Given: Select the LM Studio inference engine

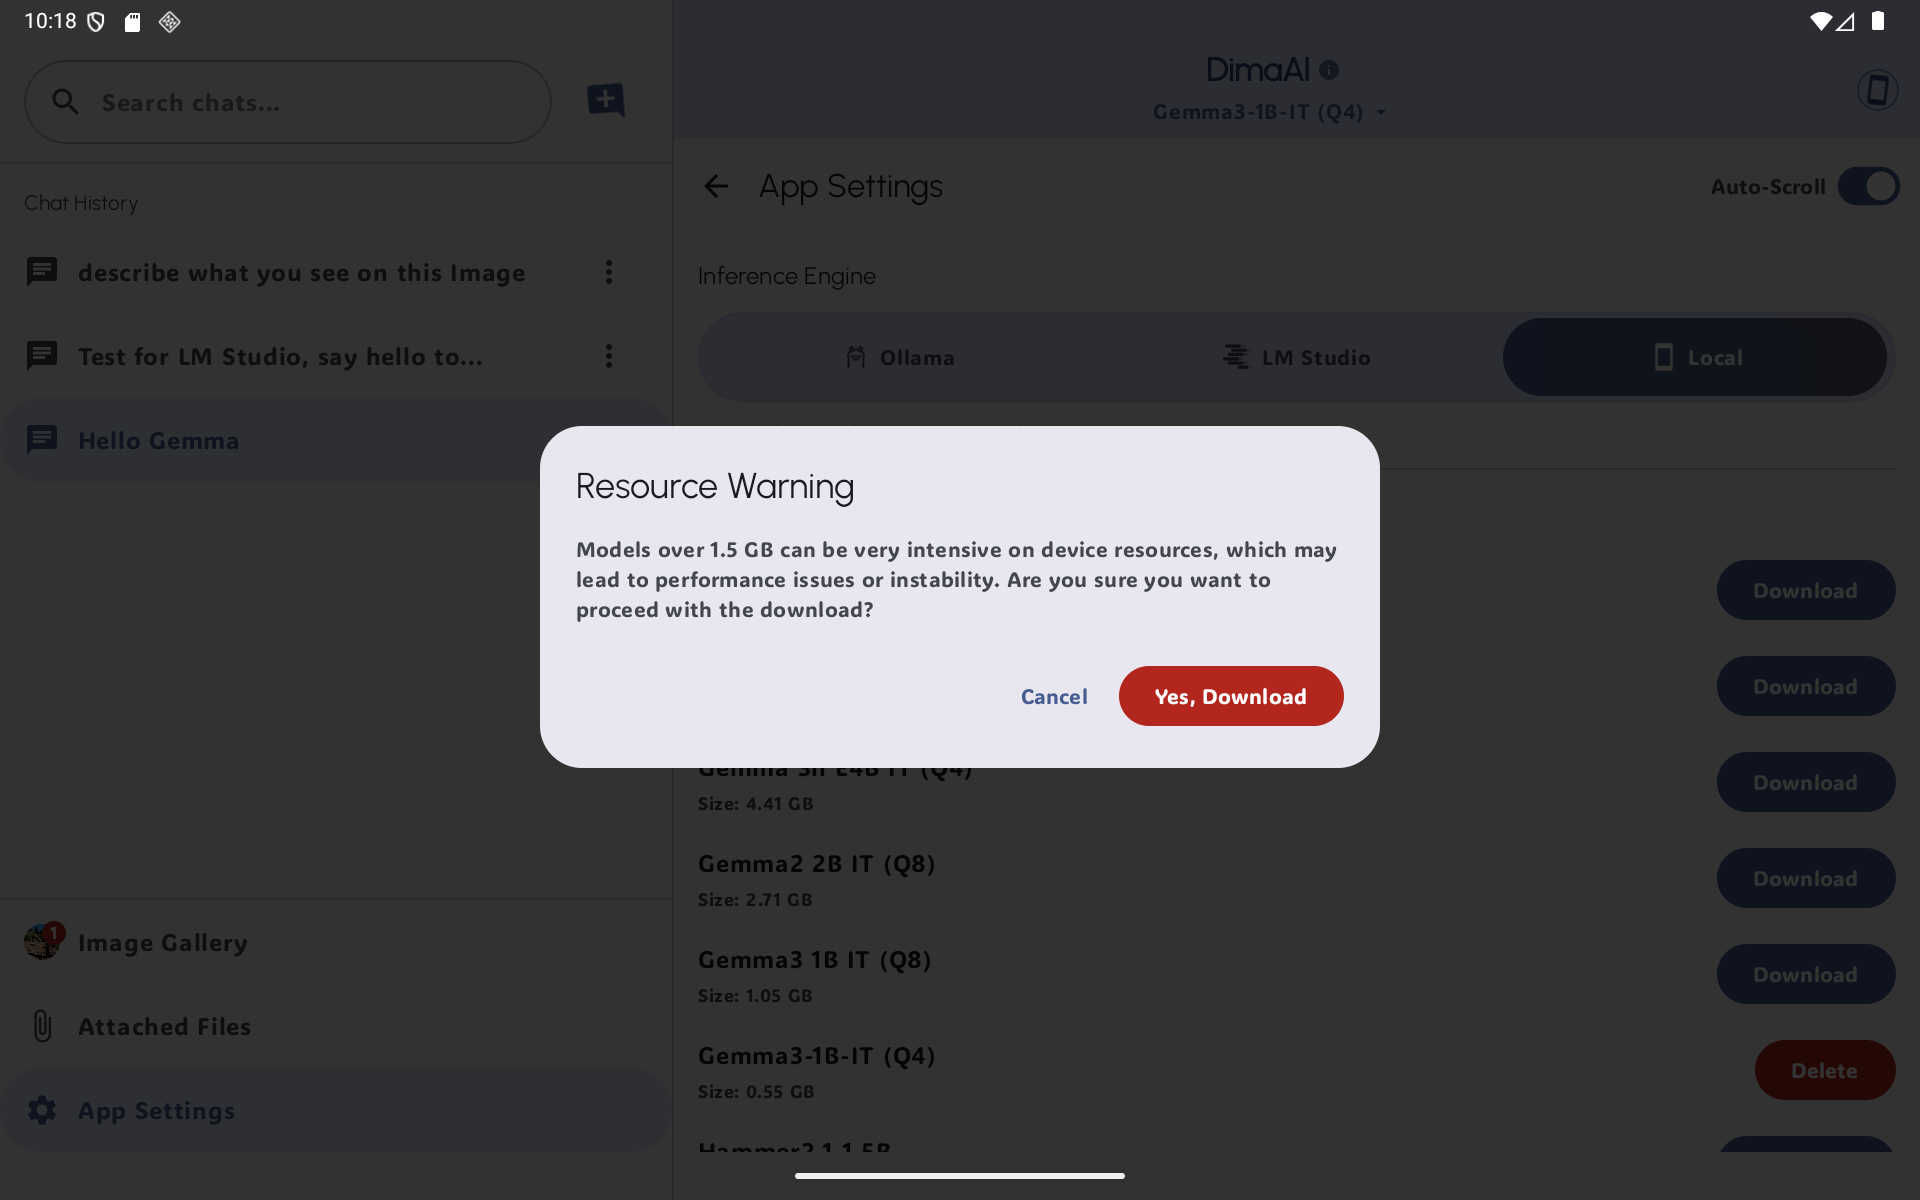Looking at the screenshot, I should tap(1297, 357).
